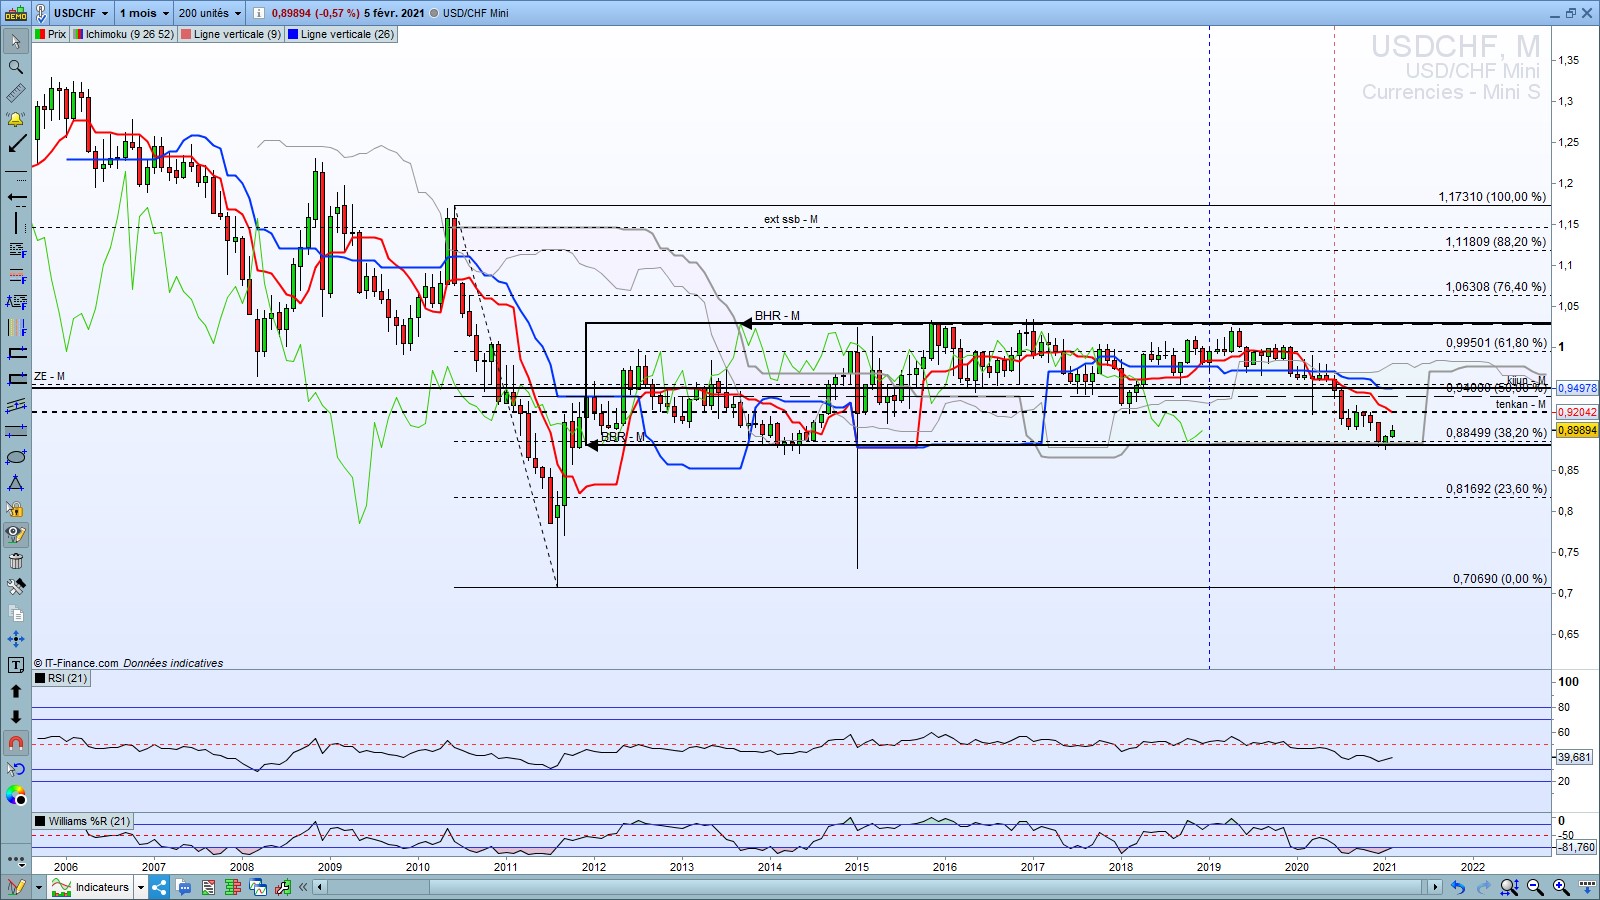Open the Williams %R (21) indicator label
1600x900 pixels.
83,821
